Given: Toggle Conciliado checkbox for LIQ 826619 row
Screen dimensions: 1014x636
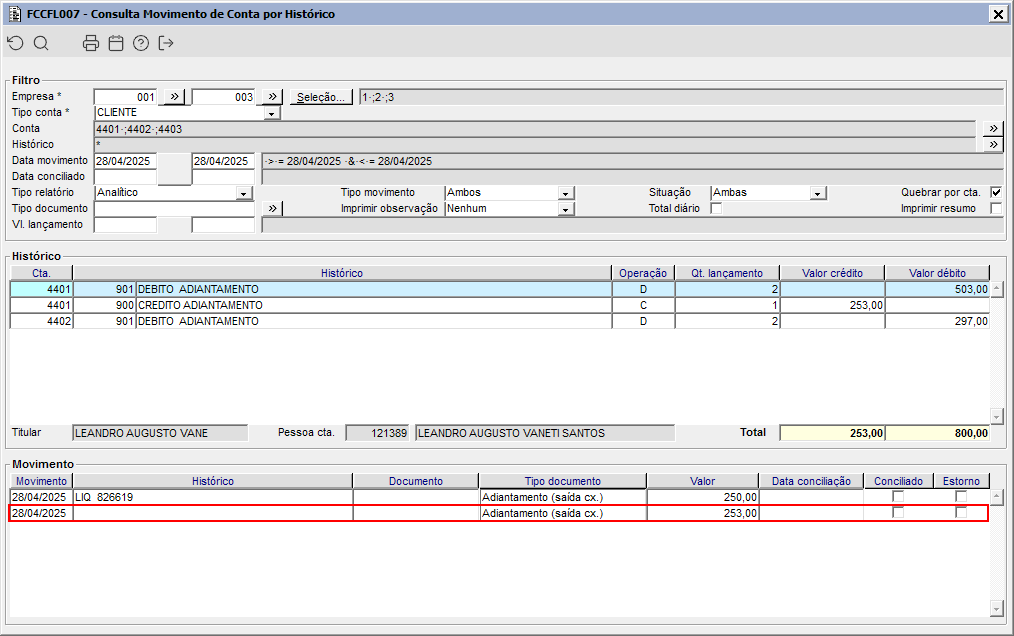Looking at the screenshot, I should tap(898, 497).
